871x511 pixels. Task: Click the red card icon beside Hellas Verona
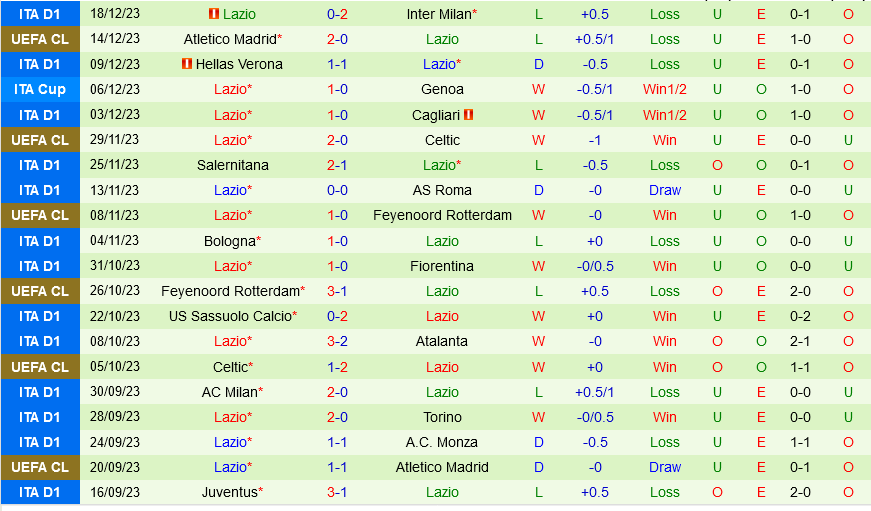(x=187, y=64)
